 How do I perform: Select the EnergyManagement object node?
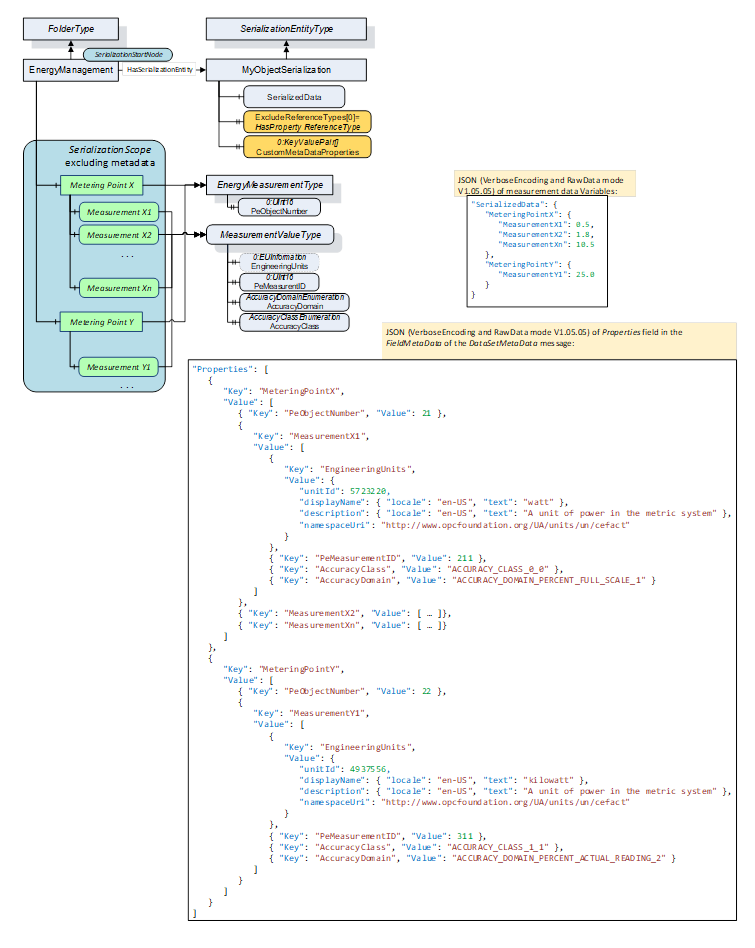click(70, 70)
